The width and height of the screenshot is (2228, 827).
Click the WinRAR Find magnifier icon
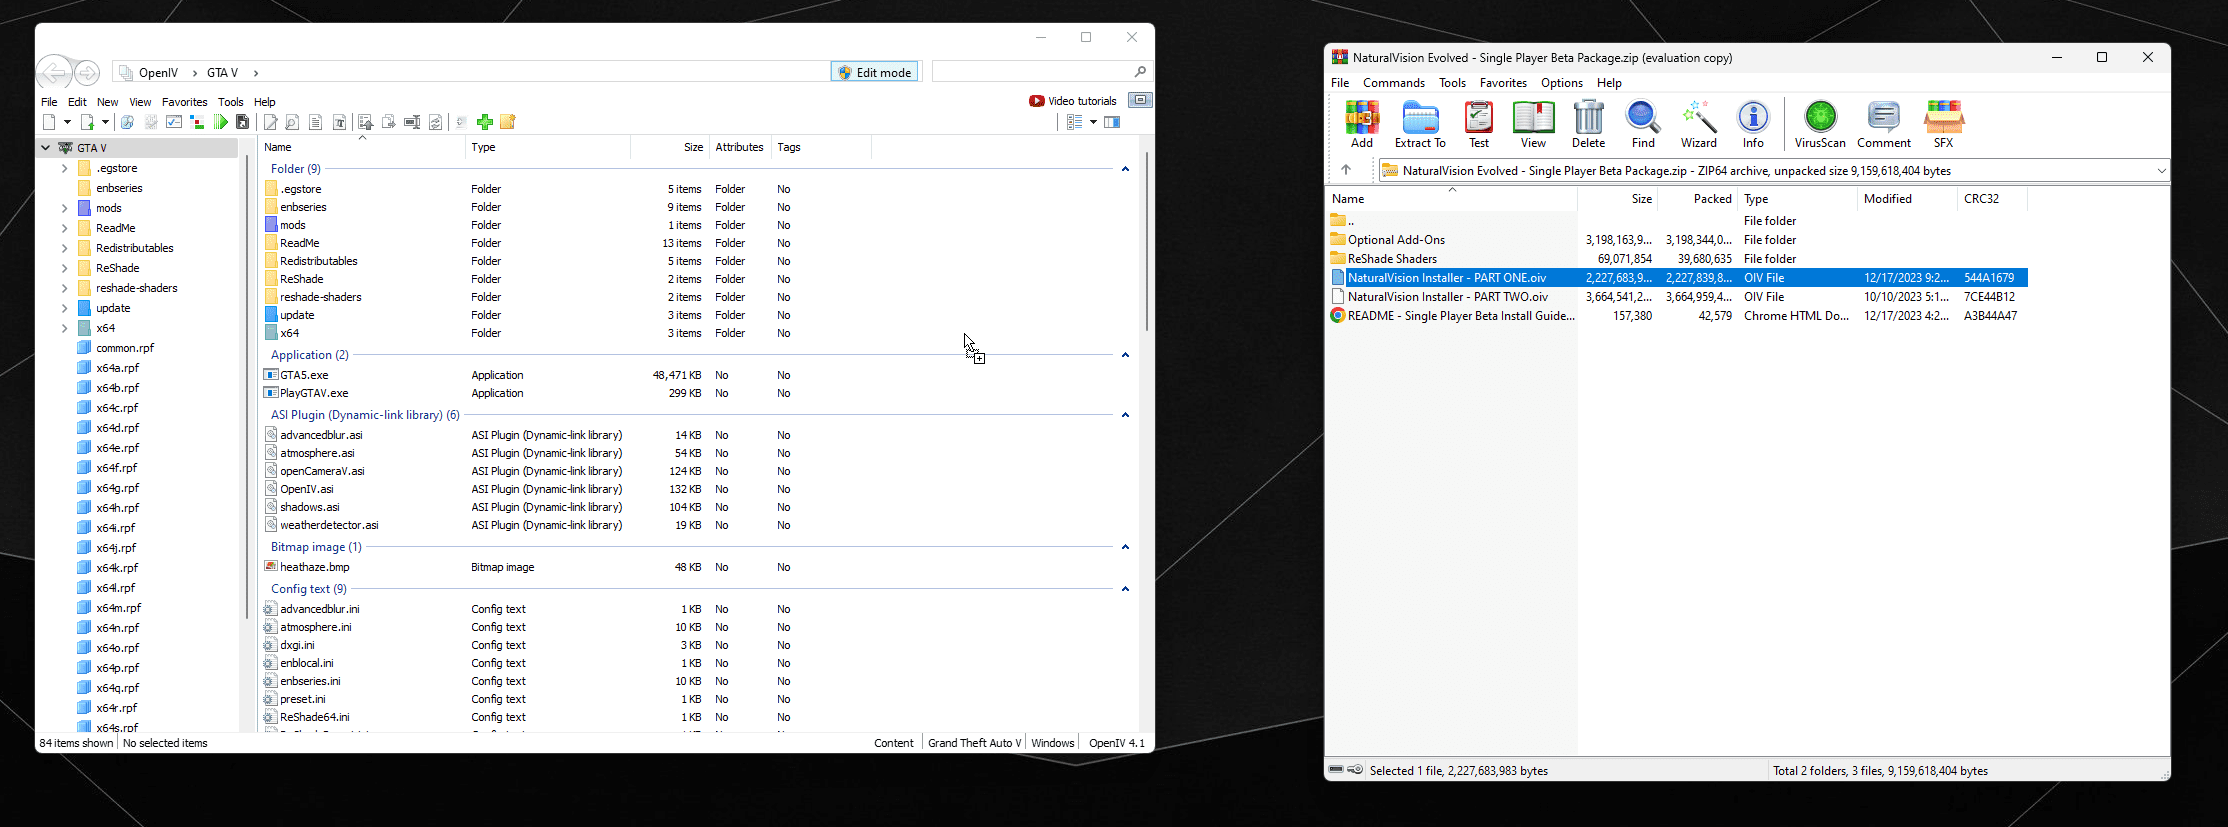(1642, 119)
